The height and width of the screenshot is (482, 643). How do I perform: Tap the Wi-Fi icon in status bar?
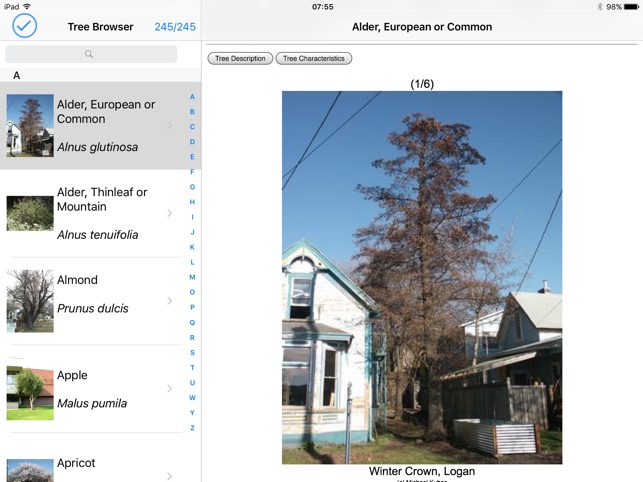tap(27, 7)
